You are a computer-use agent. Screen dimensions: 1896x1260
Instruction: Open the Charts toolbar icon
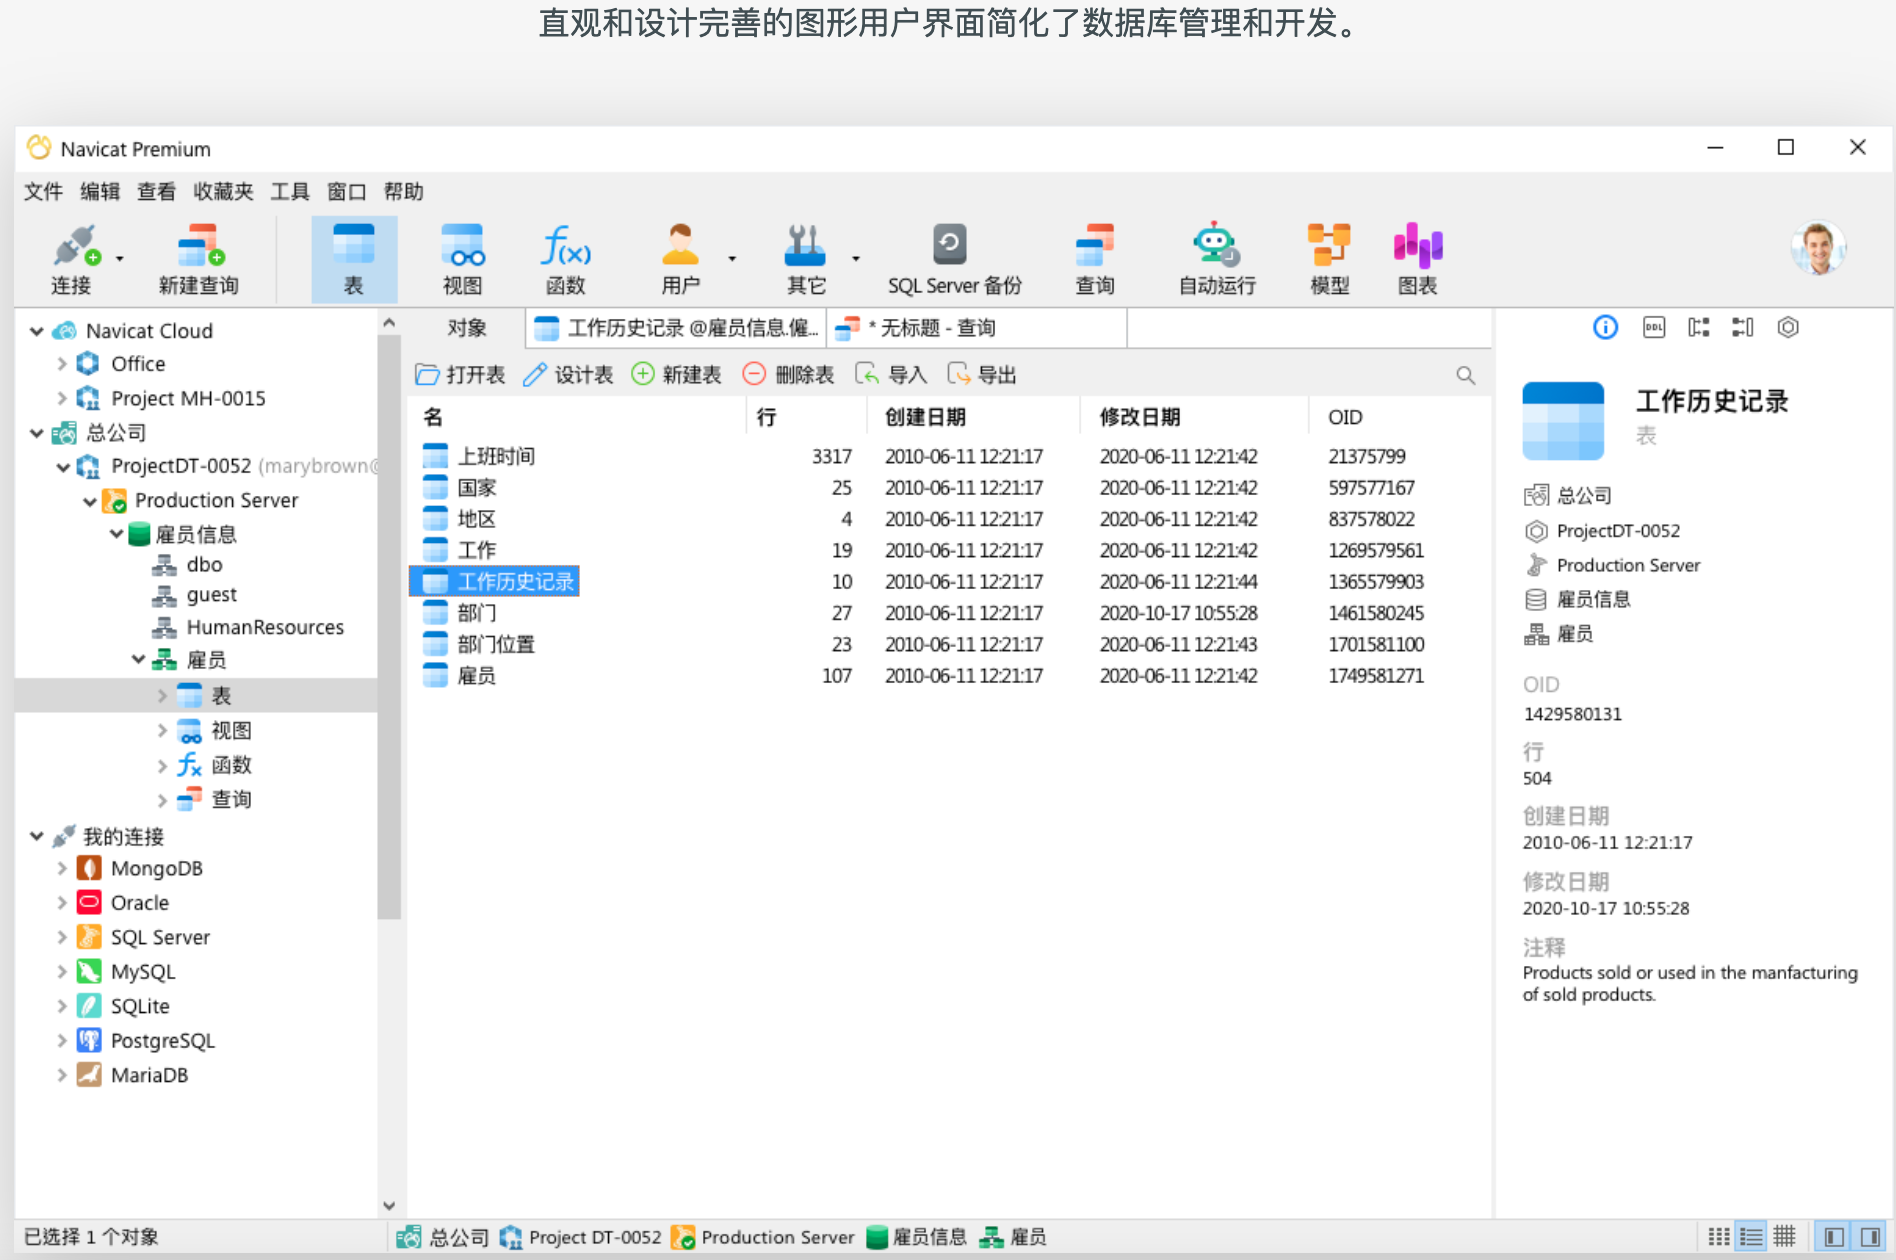1417,259
